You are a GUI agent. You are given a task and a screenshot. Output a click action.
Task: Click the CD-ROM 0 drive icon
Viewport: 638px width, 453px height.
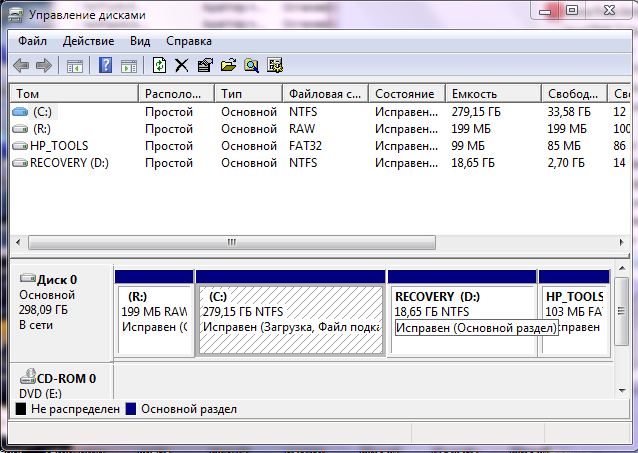28,376
